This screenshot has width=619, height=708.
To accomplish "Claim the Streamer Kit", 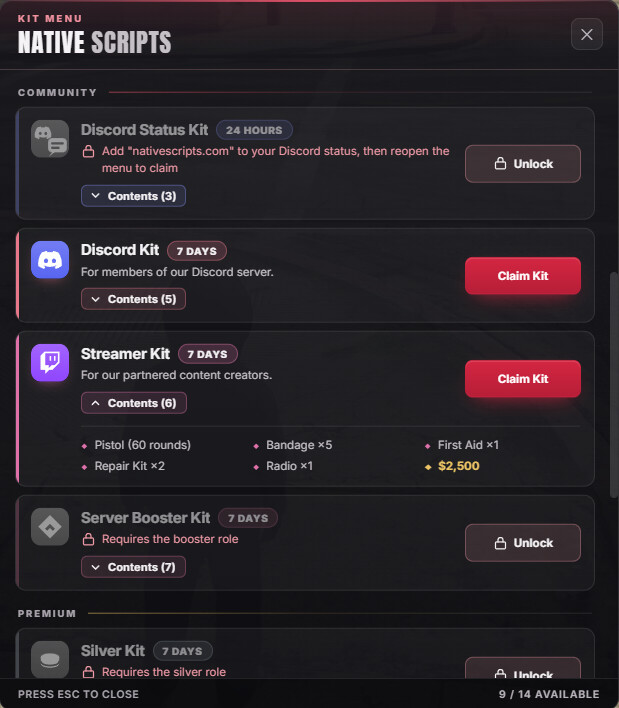I will [523, 379].
